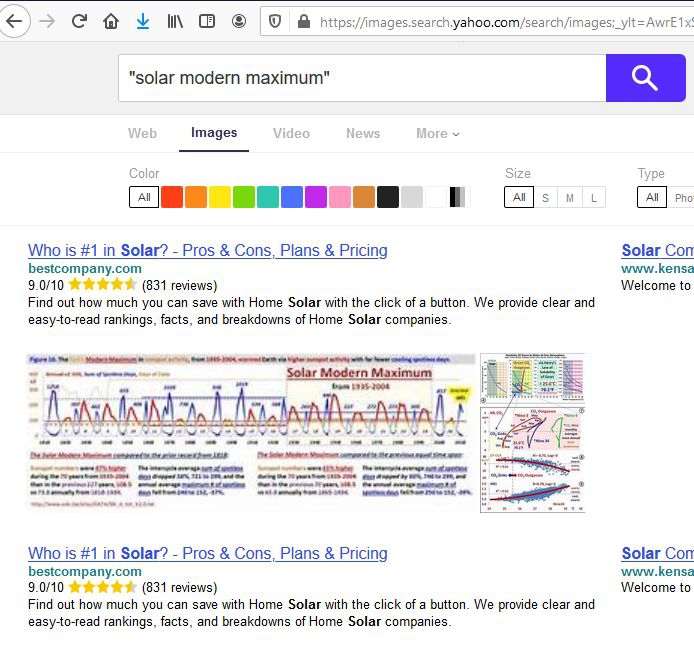Screen dimensions: 694x660
Task: Click the second 9.0/10 rating text
Action: pyautogui.click(x=46, y=587)
